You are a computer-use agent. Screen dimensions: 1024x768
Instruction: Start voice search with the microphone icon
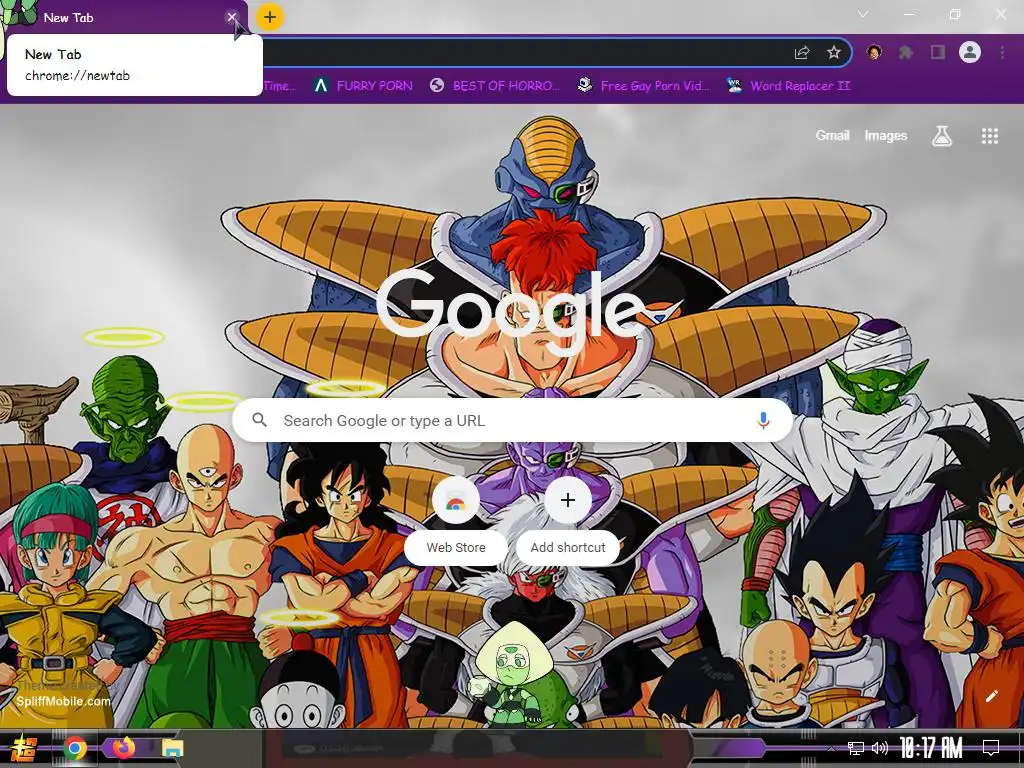(763, 421)
